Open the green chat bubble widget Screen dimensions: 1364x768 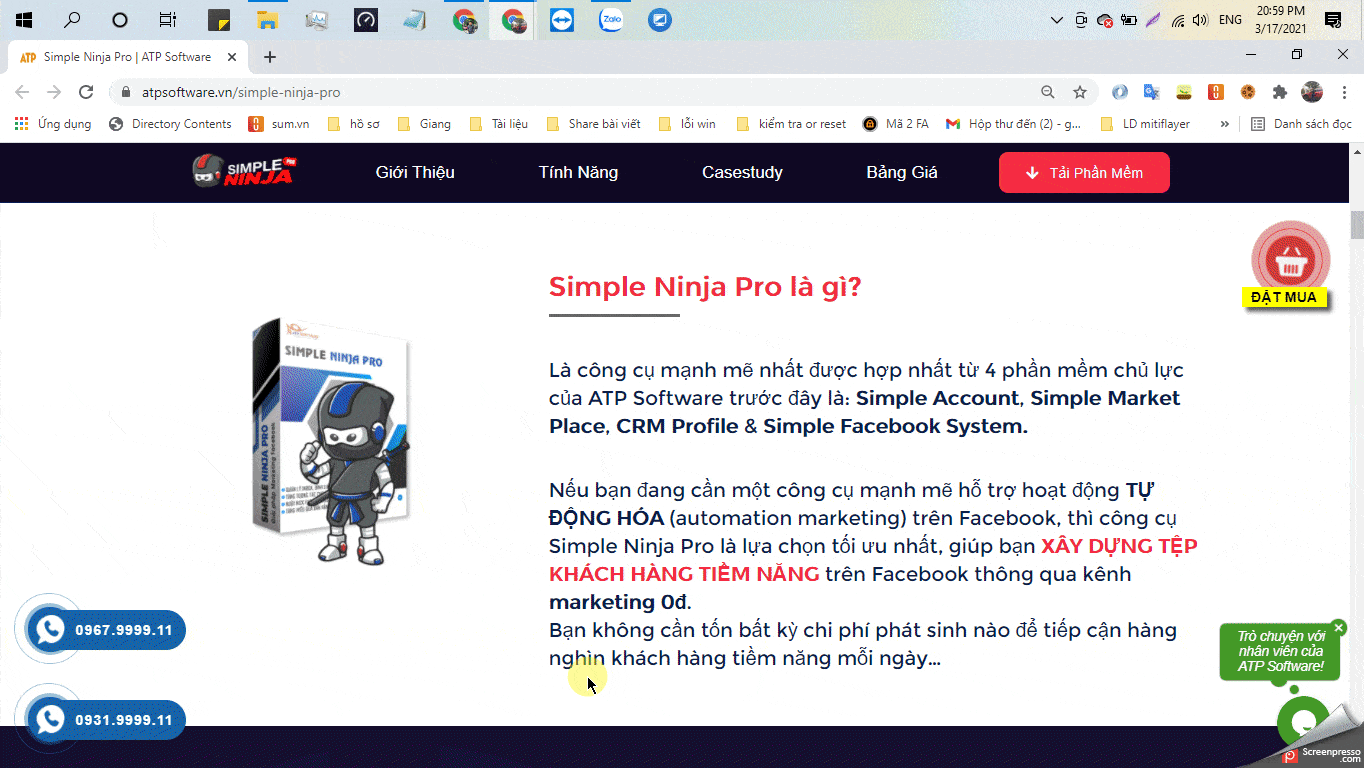click(x=1302, y=720)
